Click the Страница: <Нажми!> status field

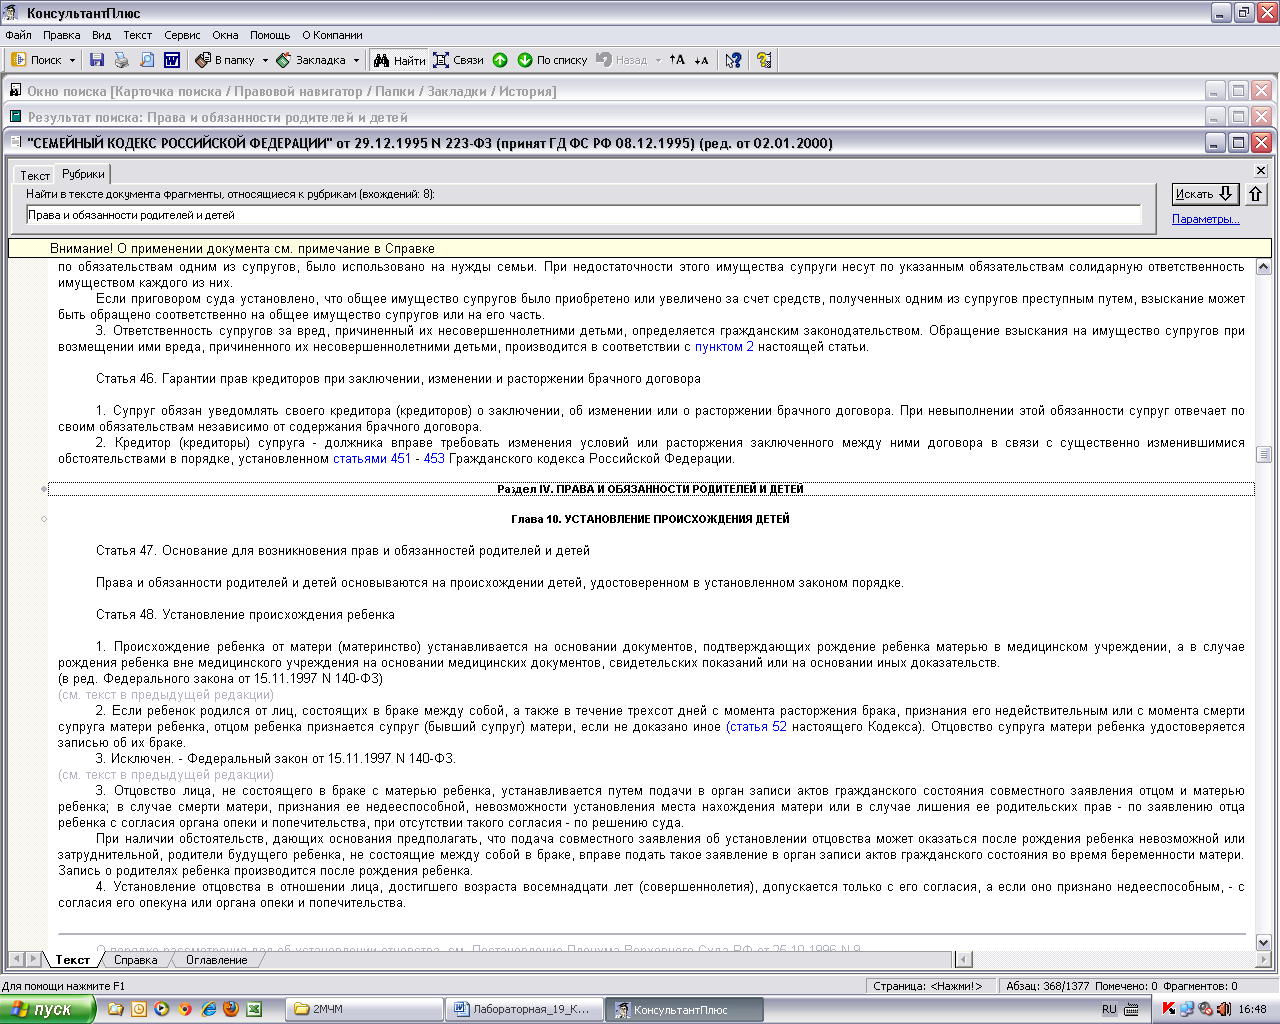[930, 986]
